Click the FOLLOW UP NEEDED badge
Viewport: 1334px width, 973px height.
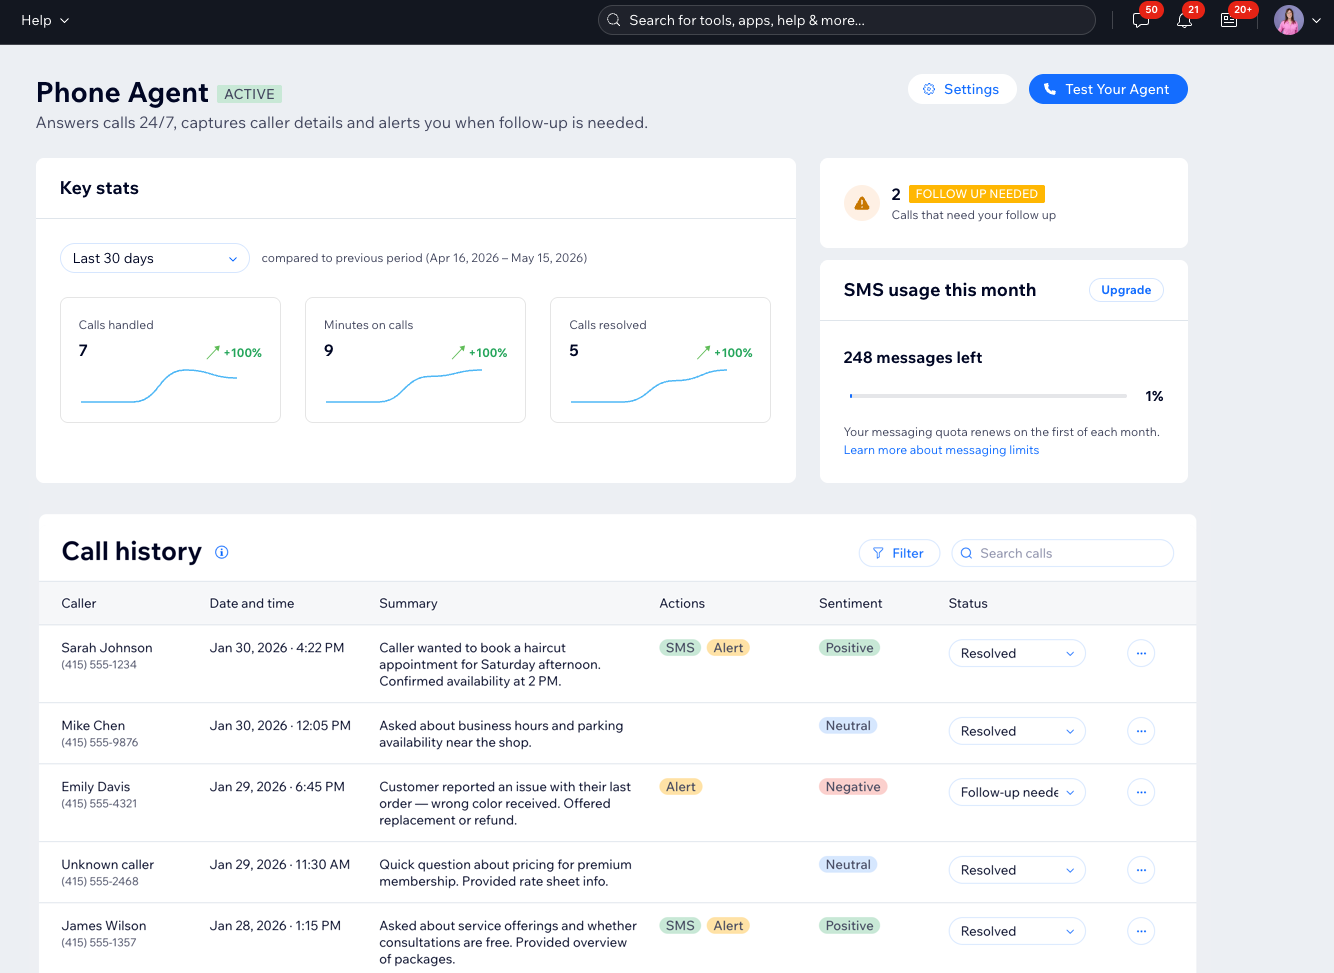pos(977,194)
